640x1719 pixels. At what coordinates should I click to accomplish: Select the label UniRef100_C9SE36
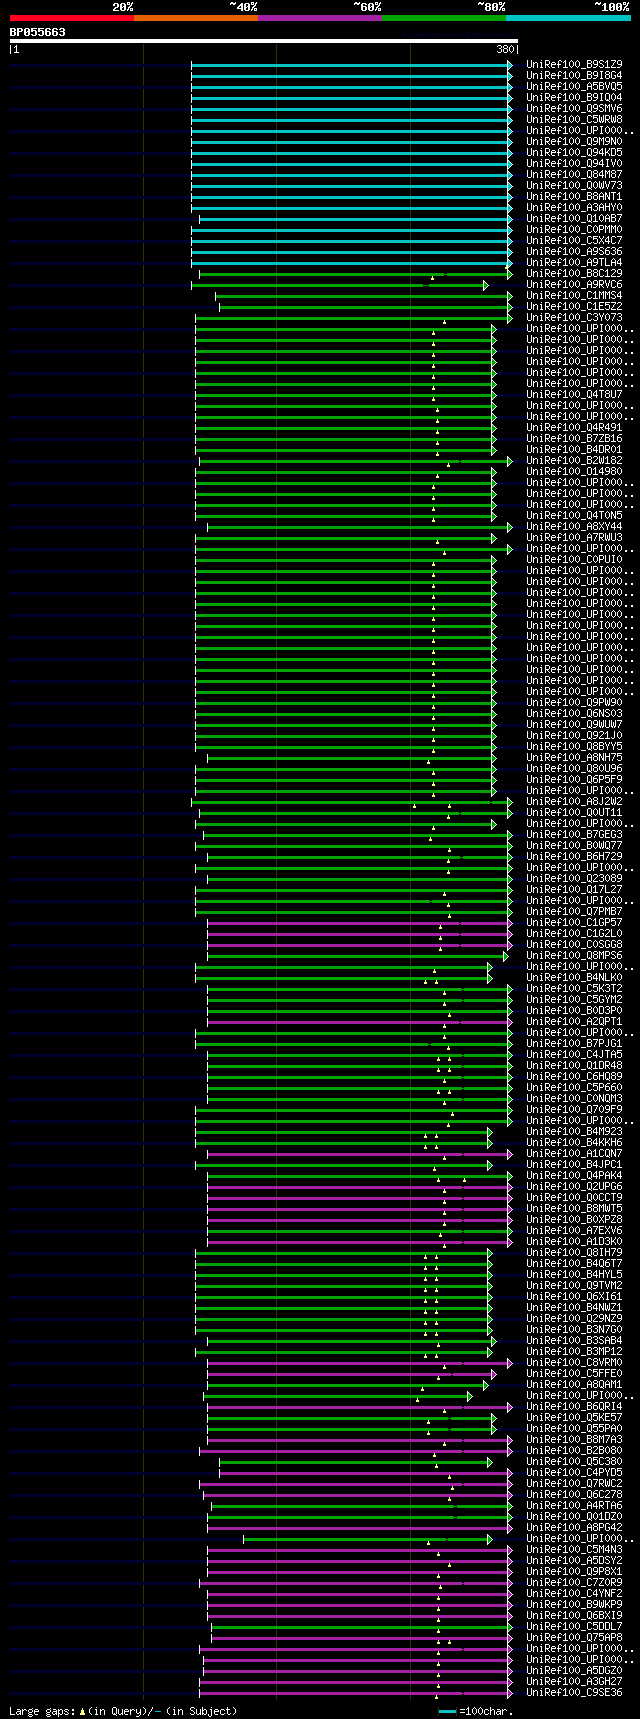pos(574,1692)
